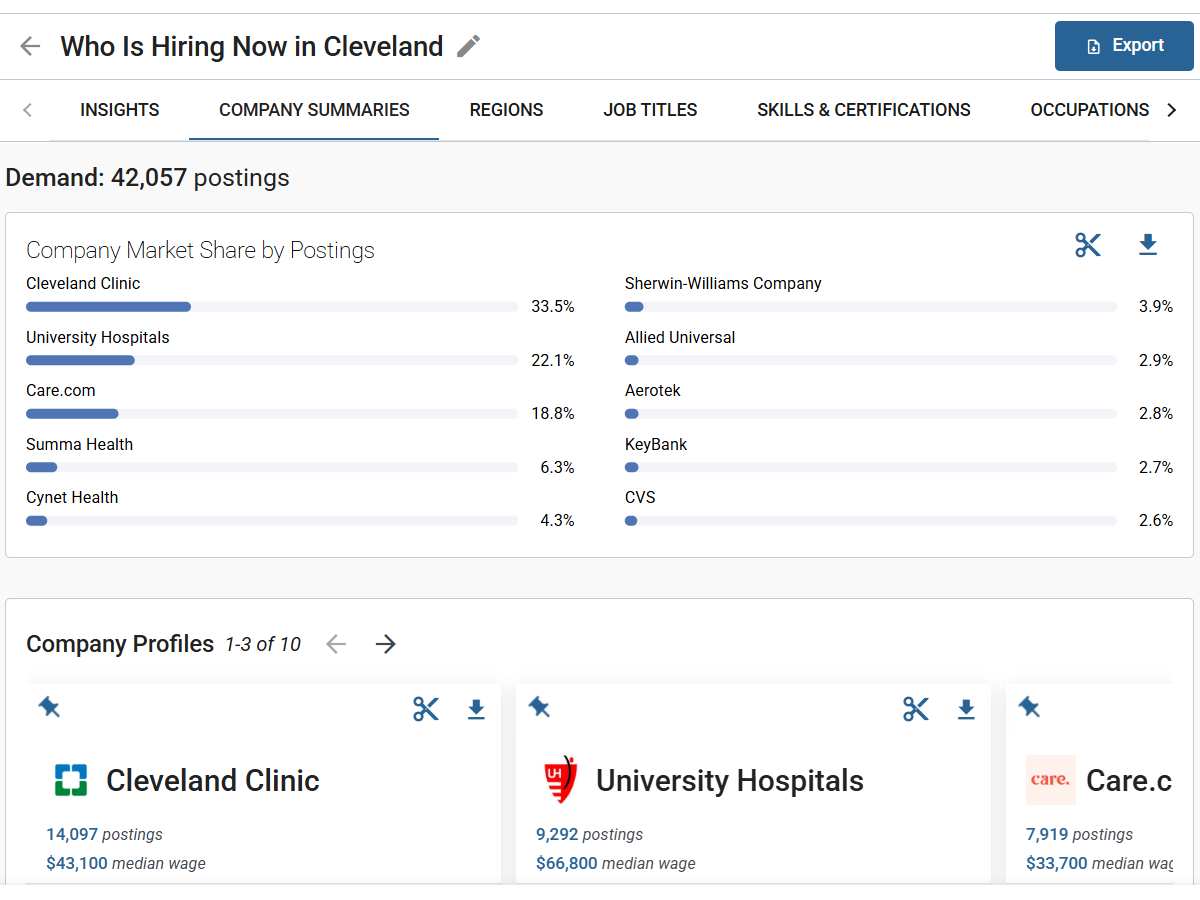Click the University Hospitals chart label

point(98,338)
